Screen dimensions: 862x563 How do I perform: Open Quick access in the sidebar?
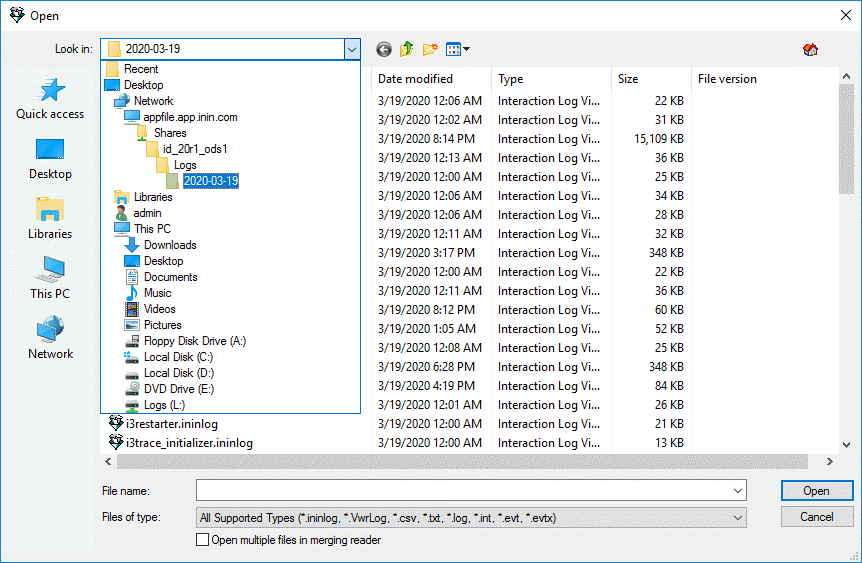click(50, 99)
